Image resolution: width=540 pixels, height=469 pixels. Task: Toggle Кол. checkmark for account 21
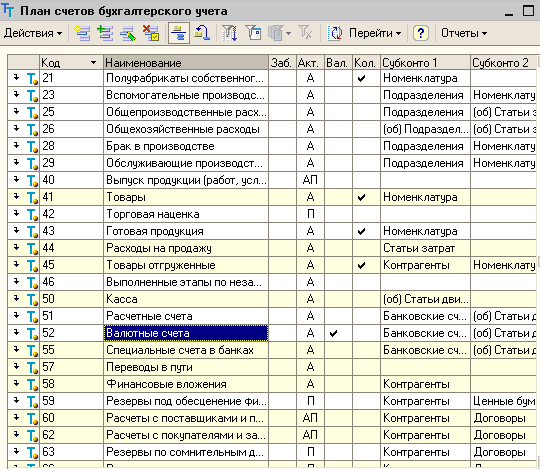tap(361, 79)
